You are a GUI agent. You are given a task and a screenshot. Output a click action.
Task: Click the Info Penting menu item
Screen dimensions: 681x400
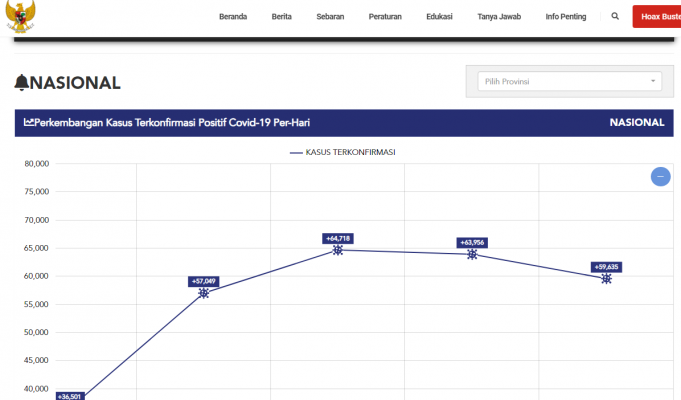[567, 17]
